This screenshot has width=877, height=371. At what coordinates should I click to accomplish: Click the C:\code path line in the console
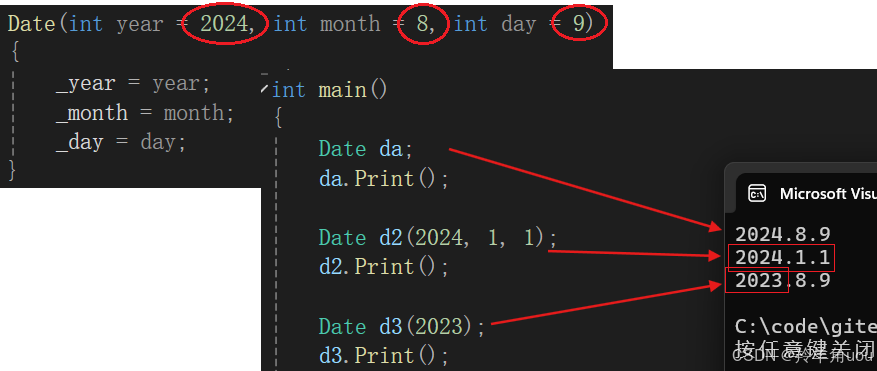[805, 326]
